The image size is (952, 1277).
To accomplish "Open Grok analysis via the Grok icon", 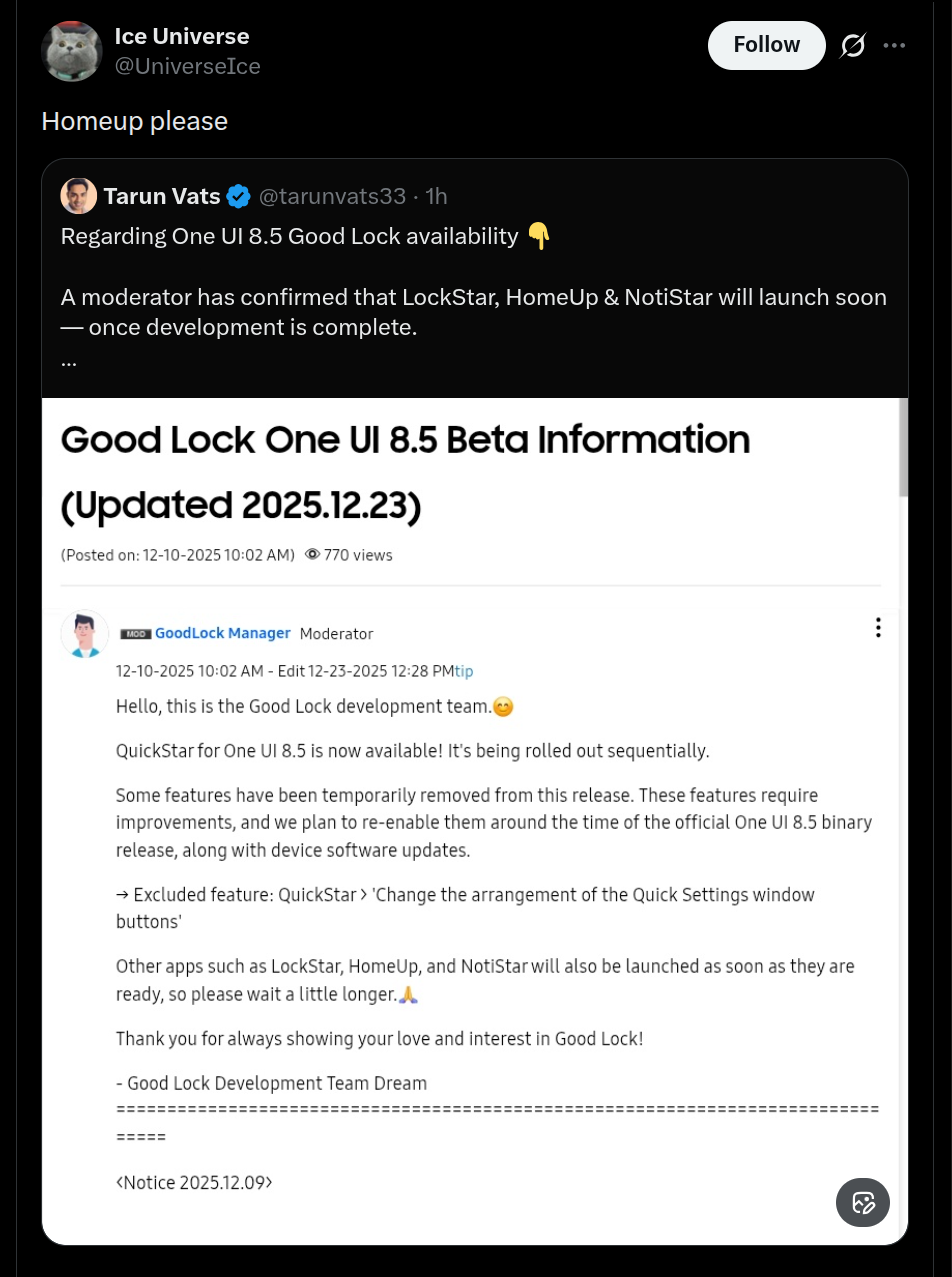I will [x=851, y=45].
